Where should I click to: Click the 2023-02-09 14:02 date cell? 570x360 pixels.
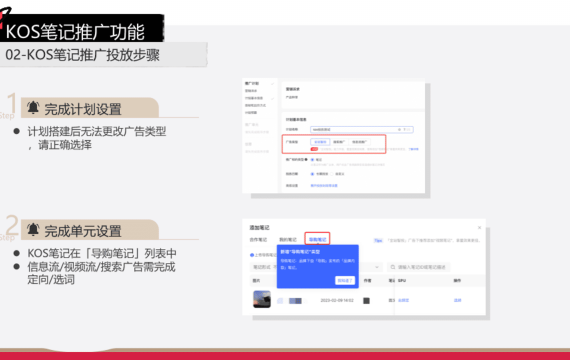(337, 300)
